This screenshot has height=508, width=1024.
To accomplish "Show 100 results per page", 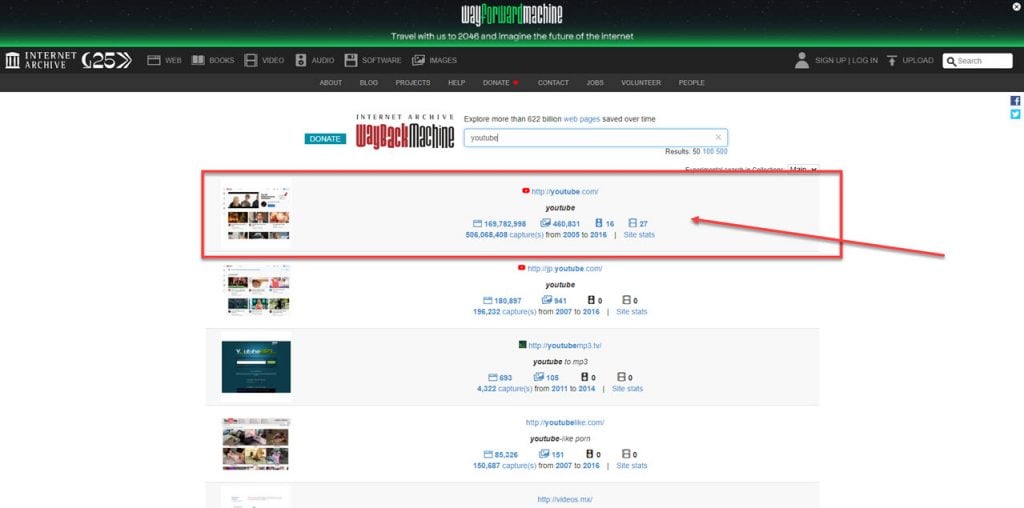I will coord(708,151).
